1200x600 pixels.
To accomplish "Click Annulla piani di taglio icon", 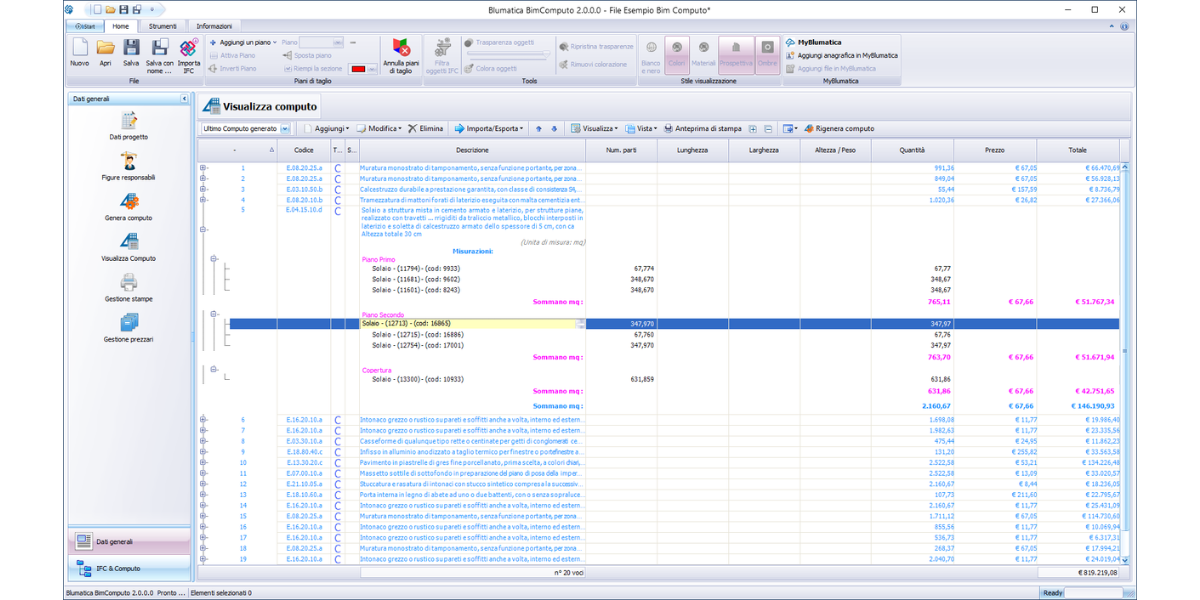I will point(401,54).
